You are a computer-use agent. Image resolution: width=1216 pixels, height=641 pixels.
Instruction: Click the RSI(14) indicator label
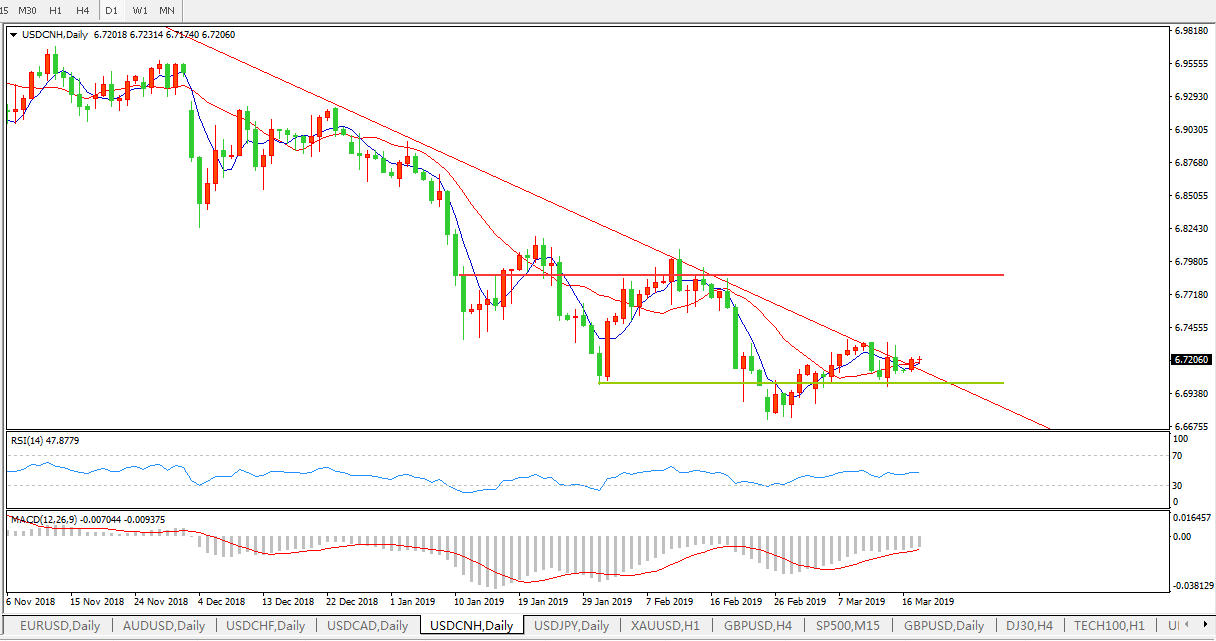tap(45, 440)
